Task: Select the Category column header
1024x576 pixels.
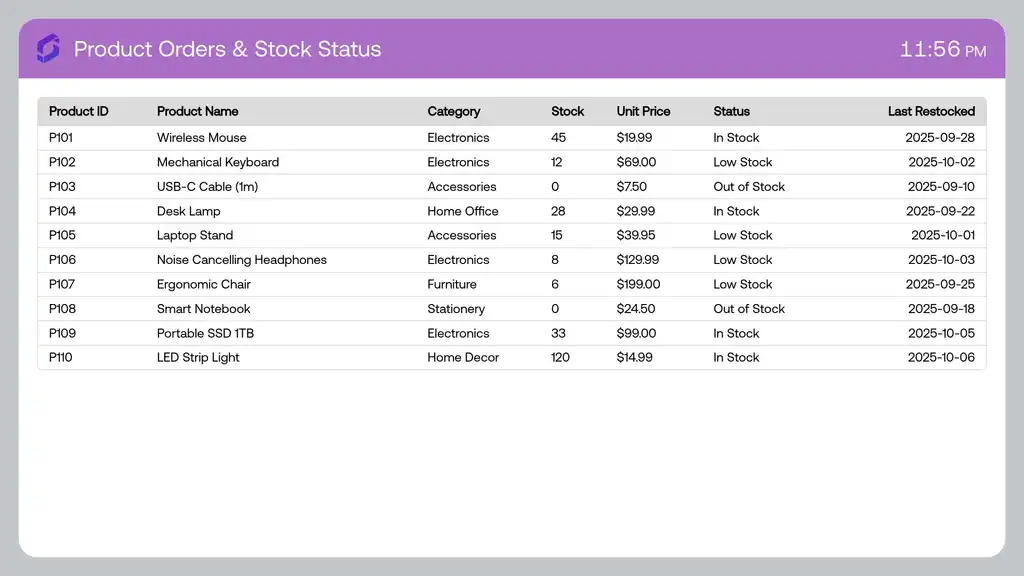Action: click(453, 111)
